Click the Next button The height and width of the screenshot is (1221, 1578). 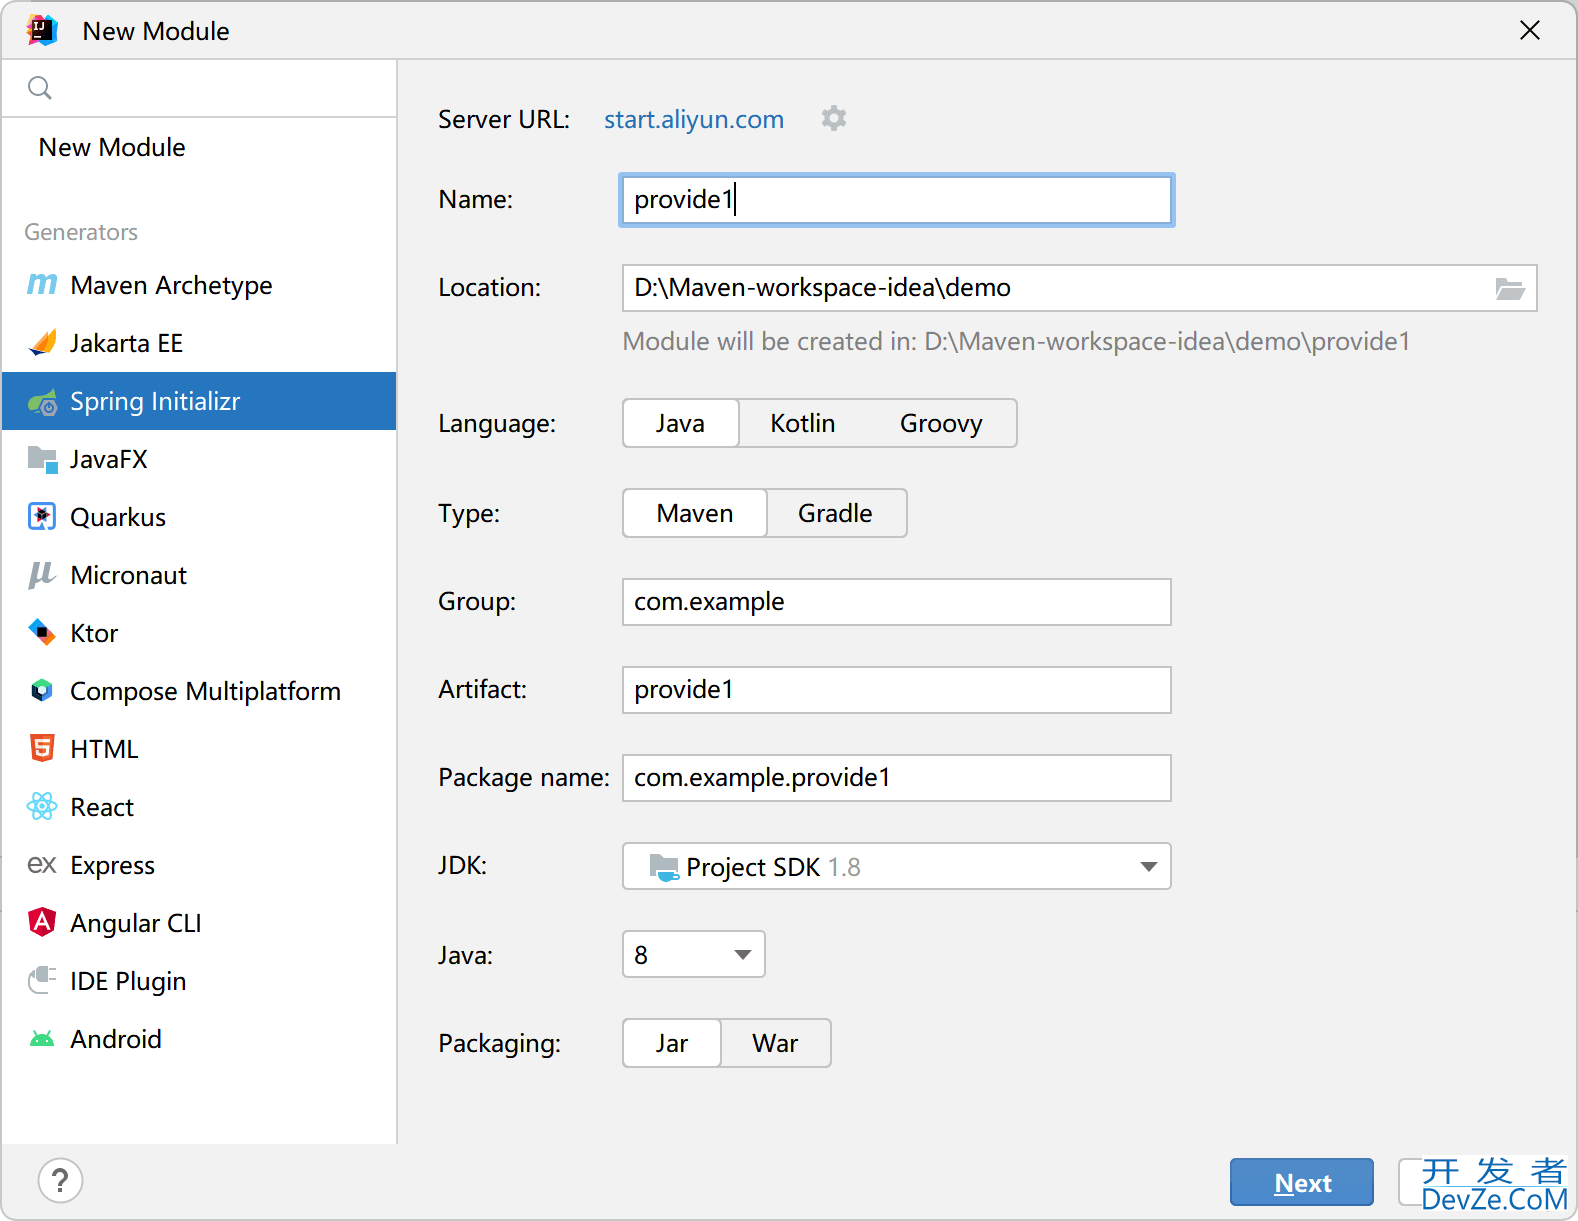point(1302,1183)
